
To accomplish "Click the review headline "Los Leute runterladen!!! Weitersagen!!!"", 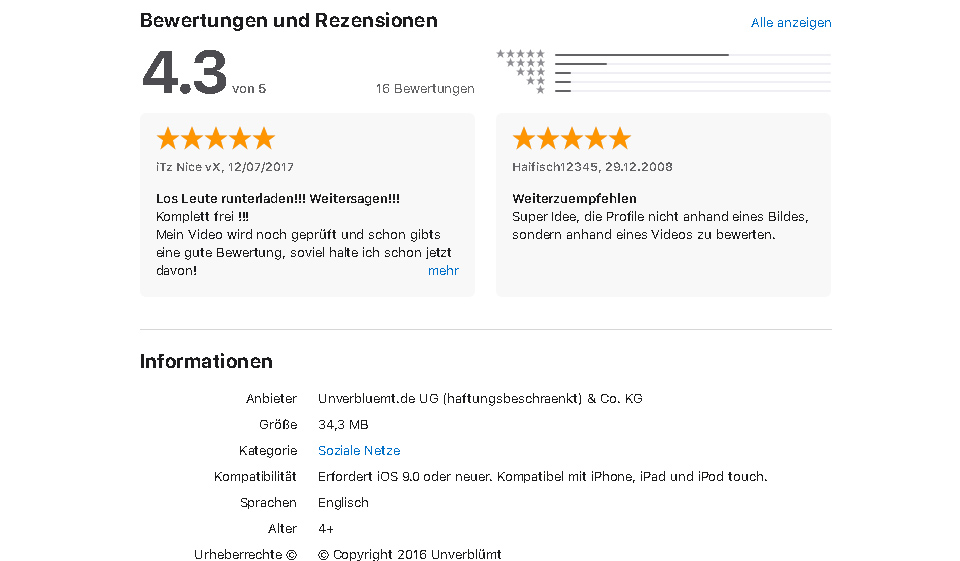I will click(x=278, y=199).
